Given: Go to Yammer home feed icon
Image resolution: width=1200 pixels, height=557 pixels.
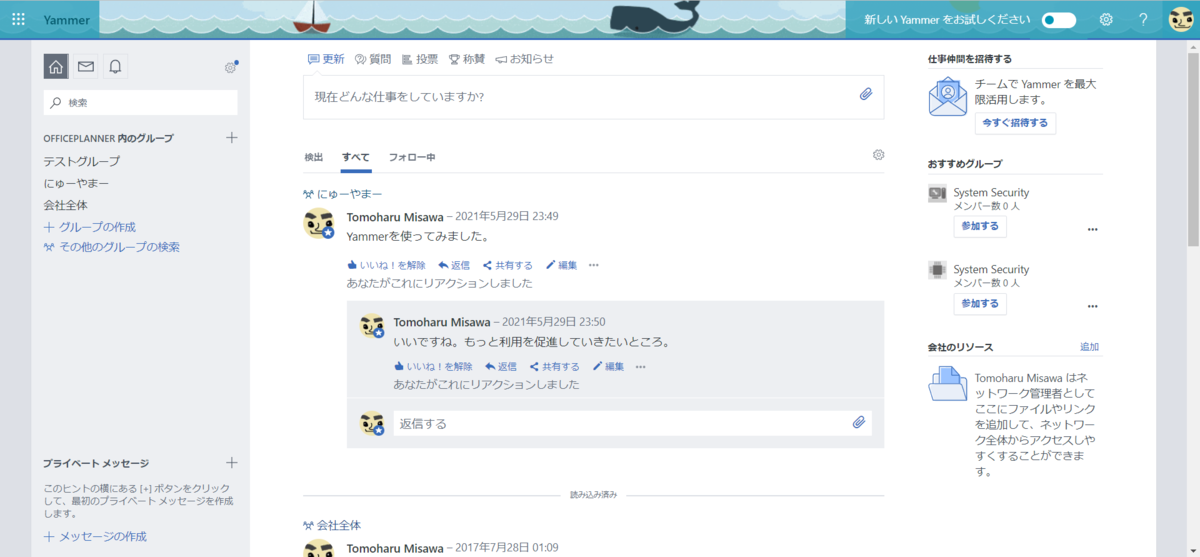Looking at the screenshot, I should tap(56, 67).
